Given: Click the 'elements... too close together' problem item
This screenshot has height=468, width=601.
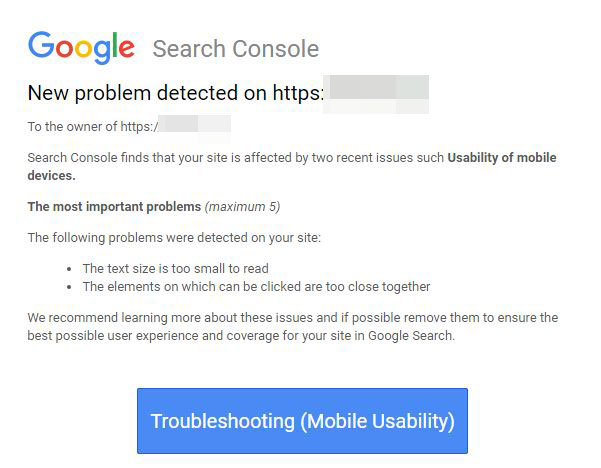Looking at the screenshot, I should tap(256, 286).
